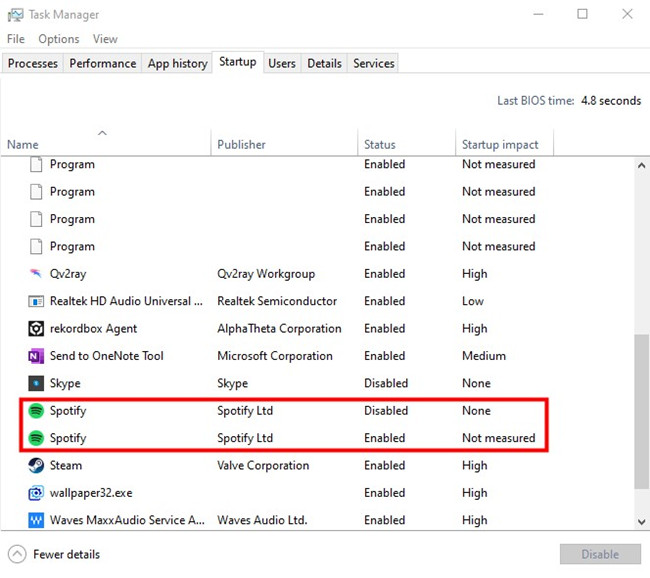Image resolution: width=650 pixels, height=578 pixels.
Task: Switch to the Users tab
Action: click(282, 63)
